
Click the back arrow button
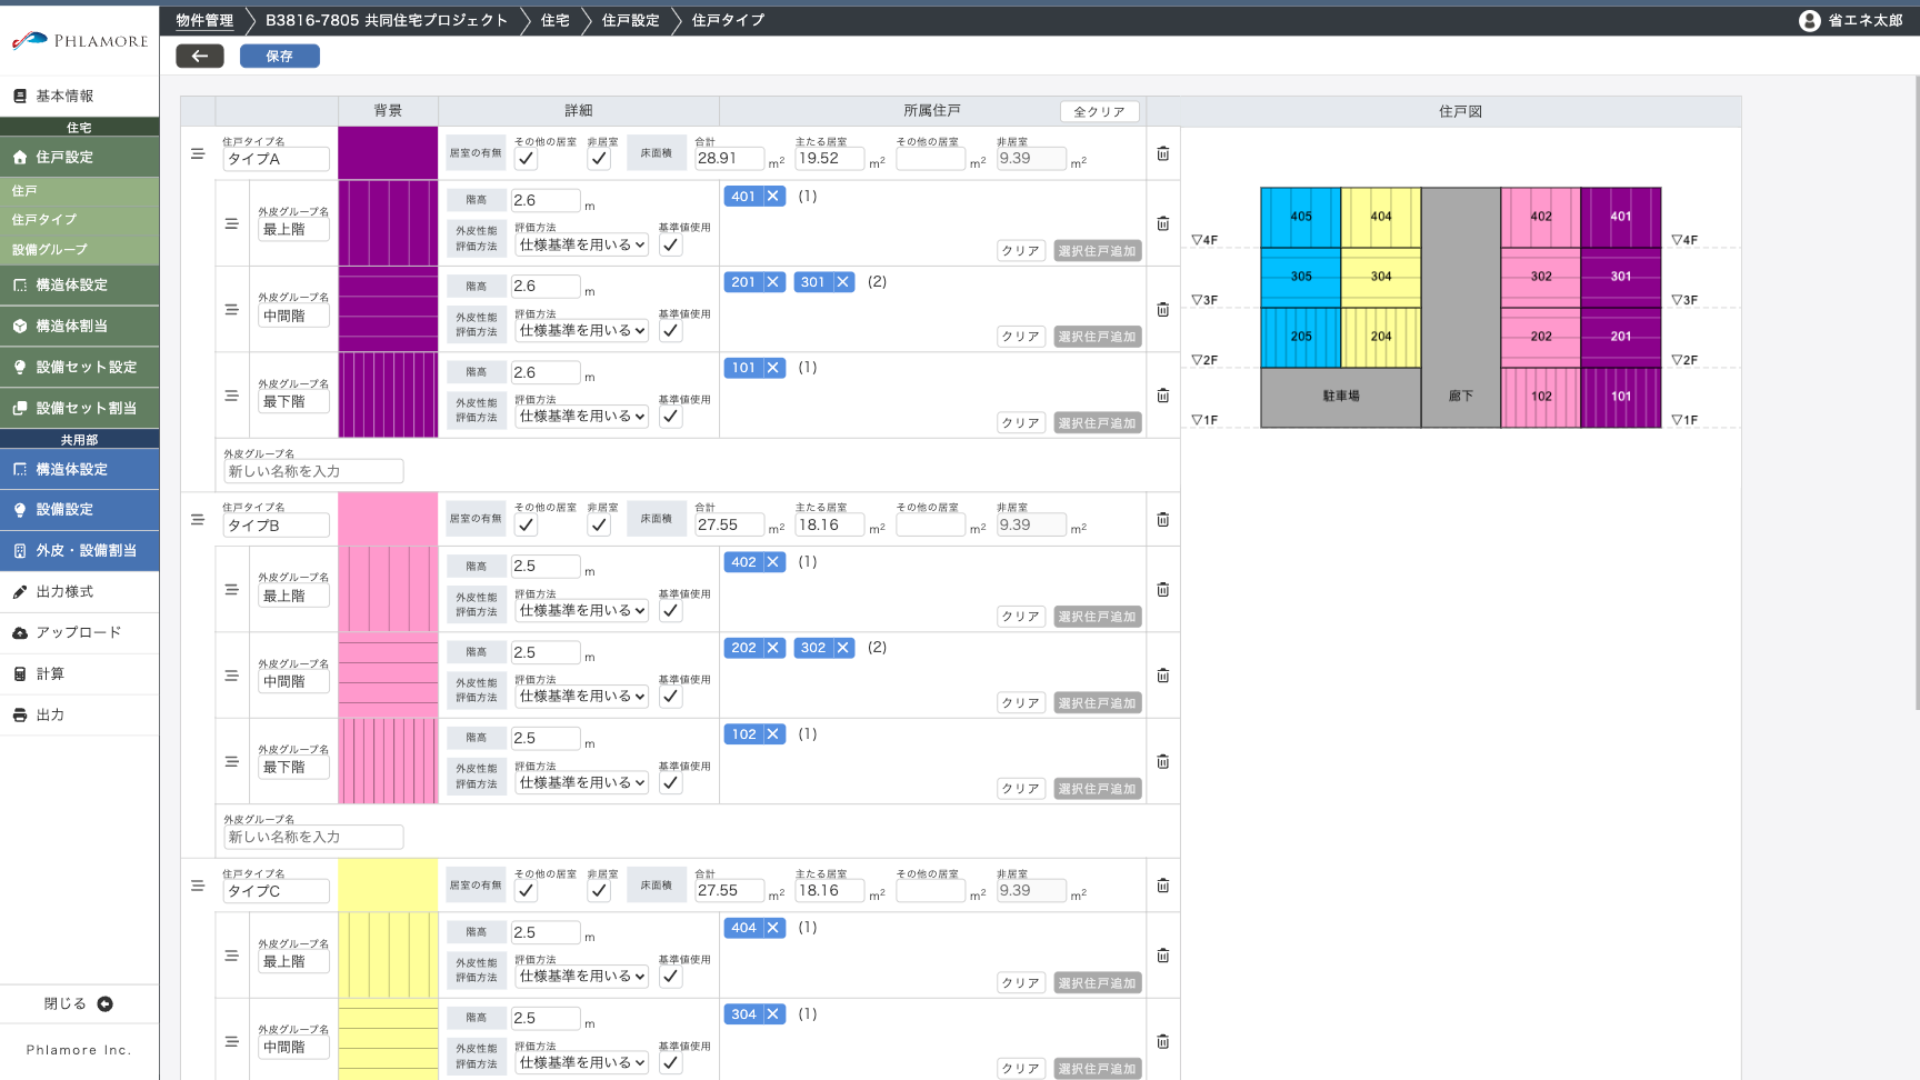click(199, 56)
